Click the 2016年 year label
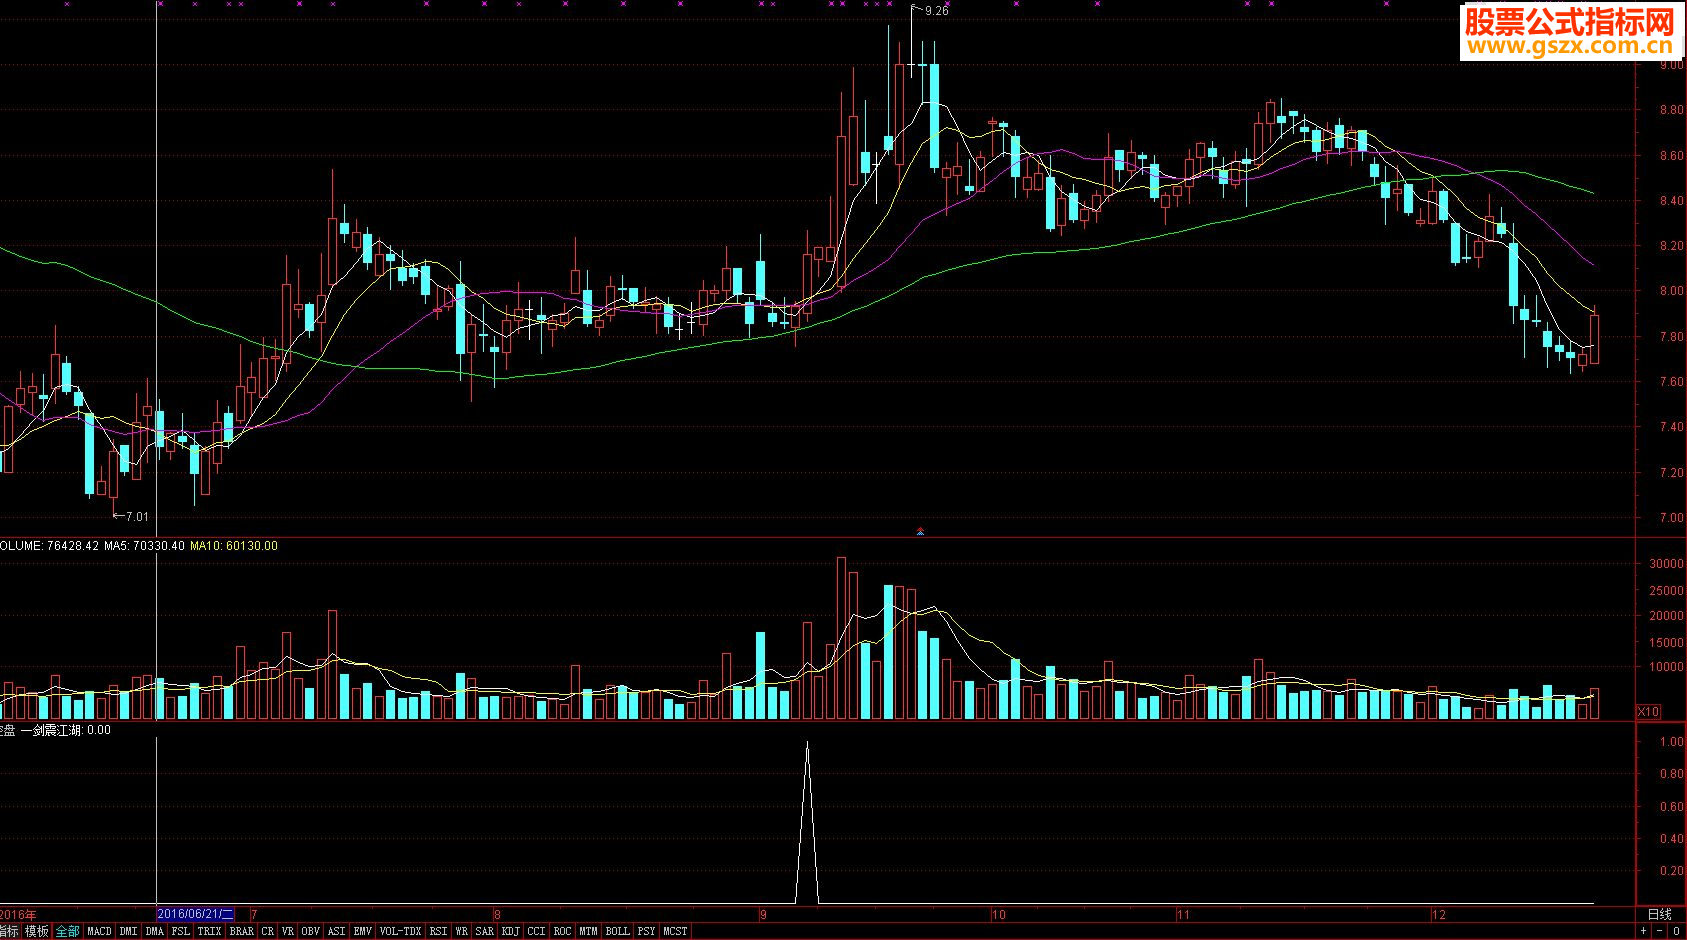The width and height of the screenshot is (1687, 940). [18, 914]
